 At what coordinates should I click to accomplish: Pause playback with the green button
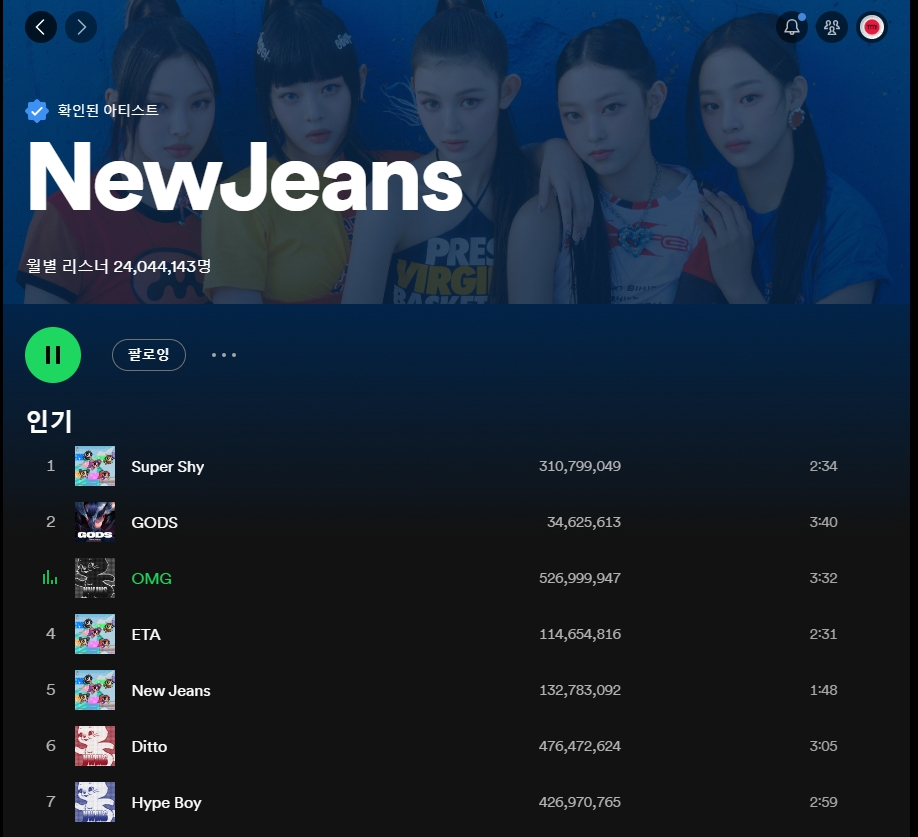(53, 355)
